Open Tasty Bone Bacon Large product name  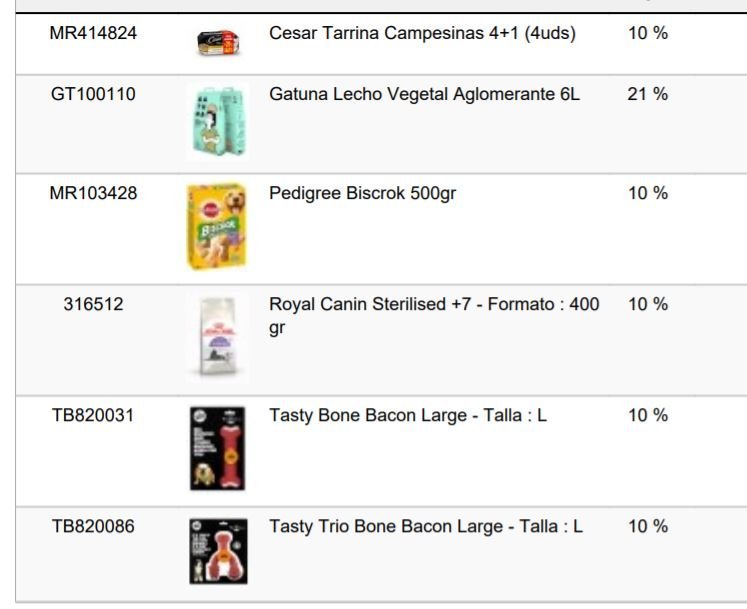[x=407, y=415]
